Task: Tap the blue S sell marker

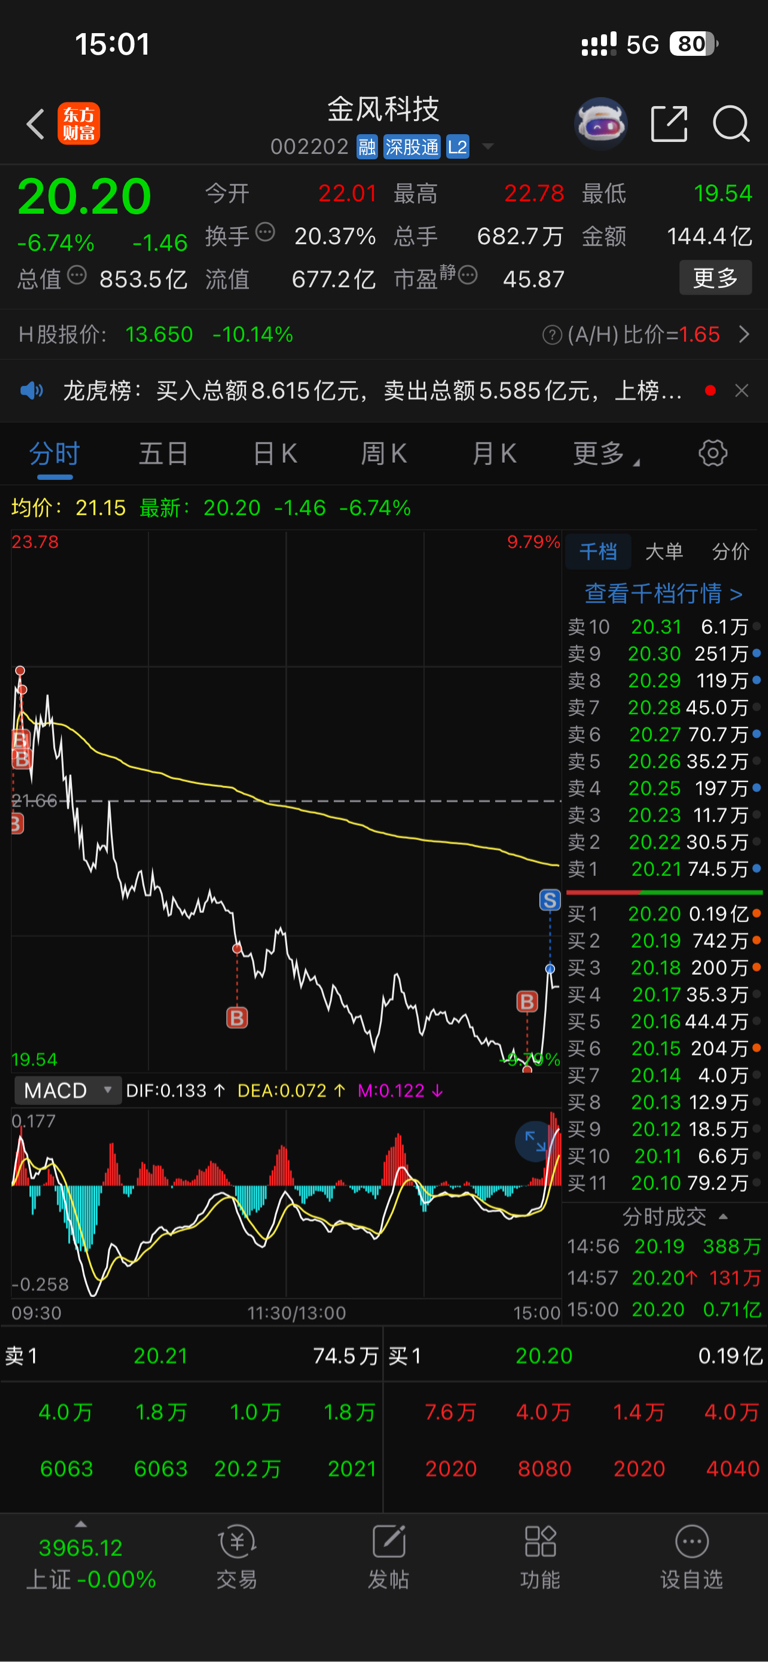Action: coord(549,900)
